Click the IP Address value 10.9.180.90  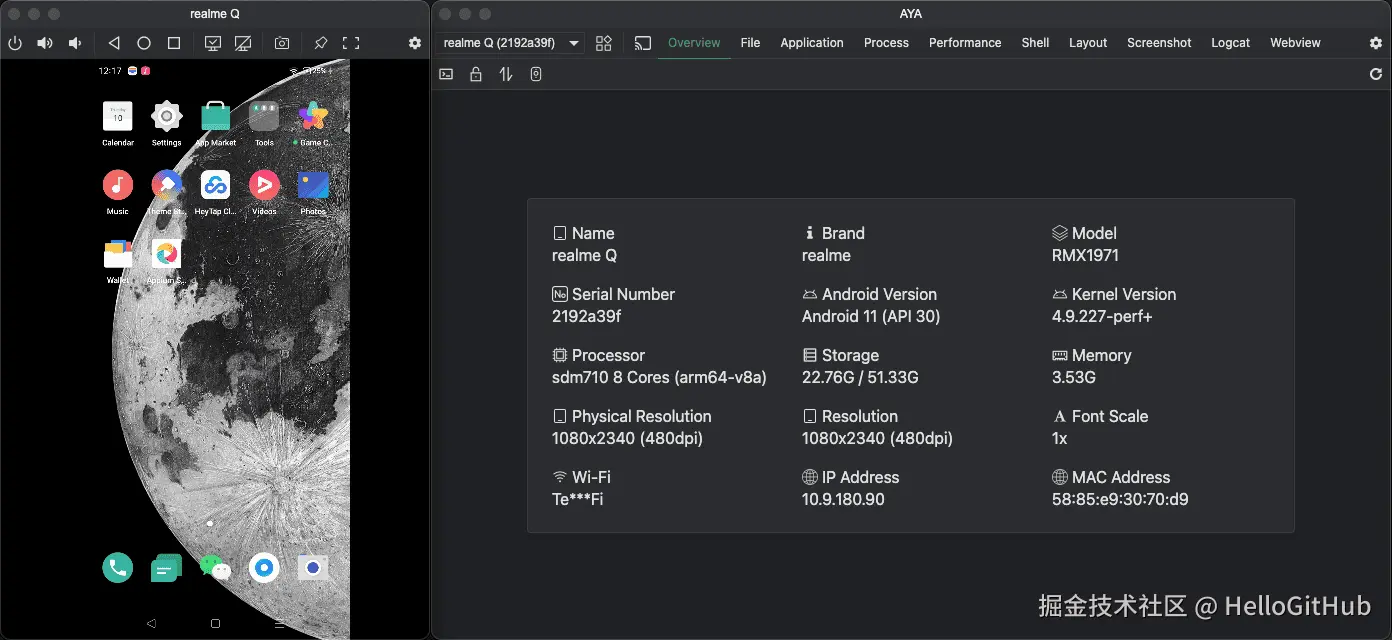pyautogui.click(x=843, y=499)
